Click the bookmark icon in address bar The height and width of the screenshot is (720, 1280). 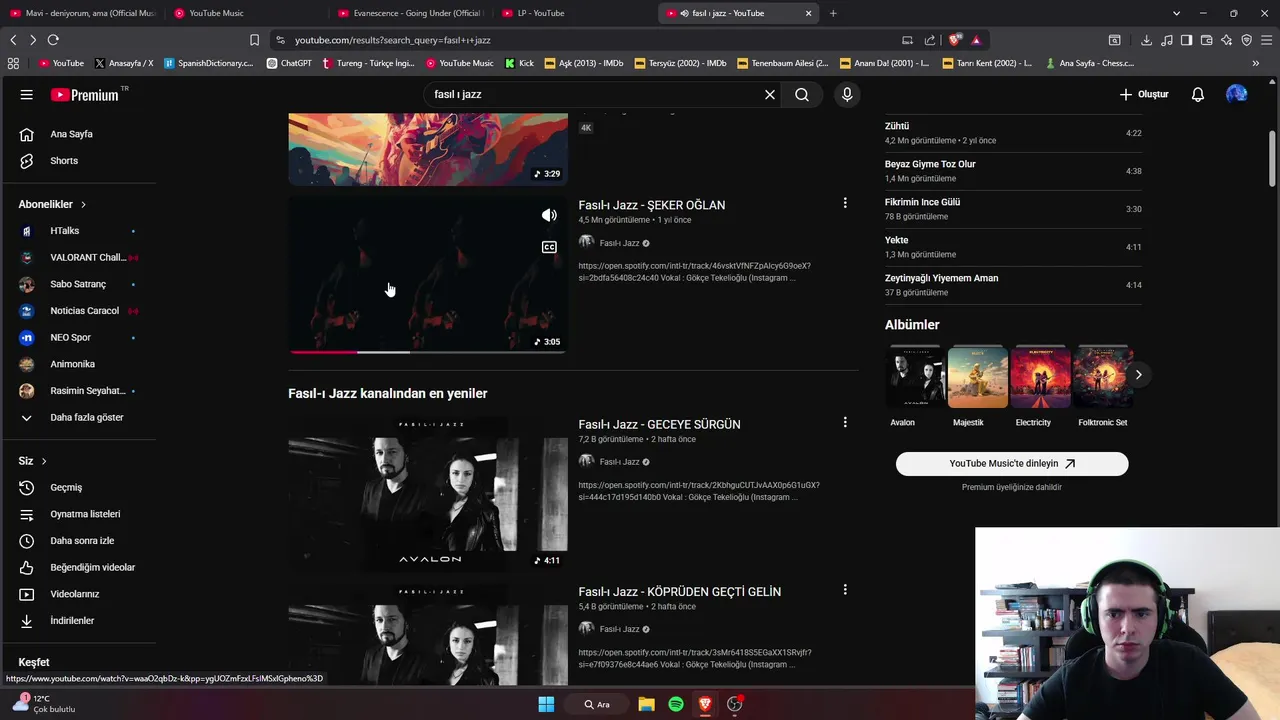(254, 40)
